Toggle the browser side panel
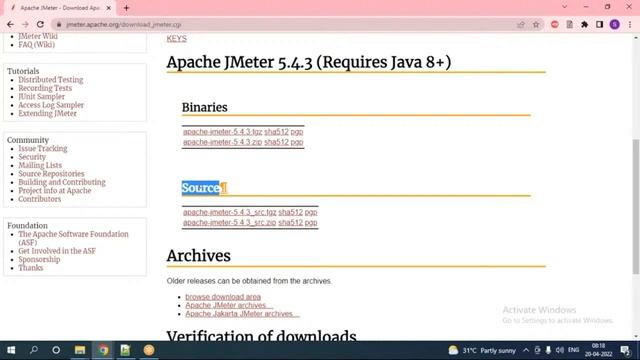Viewport: 640px width, 360px height. coord(599,24)
